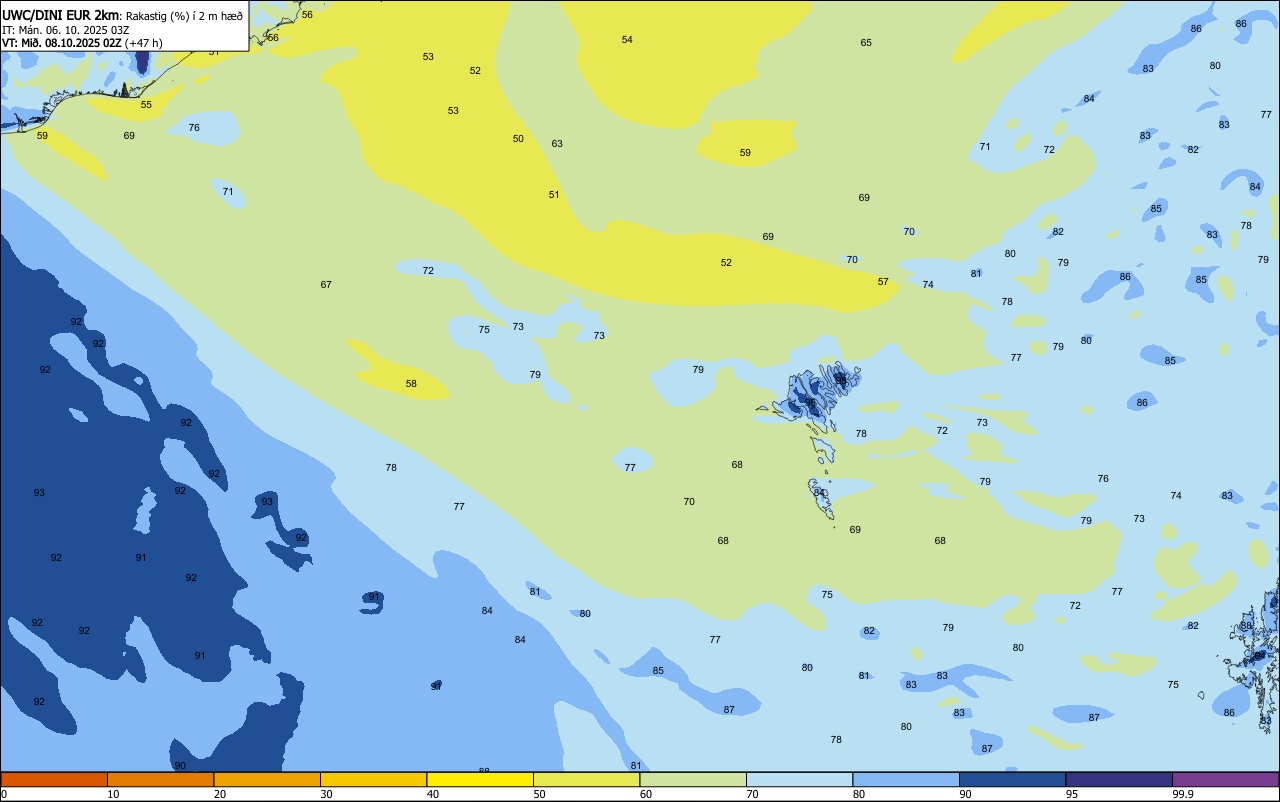Click the legend tick label '0'
Viewport: 1280px width, 802px height.
[x=4, y=794]
